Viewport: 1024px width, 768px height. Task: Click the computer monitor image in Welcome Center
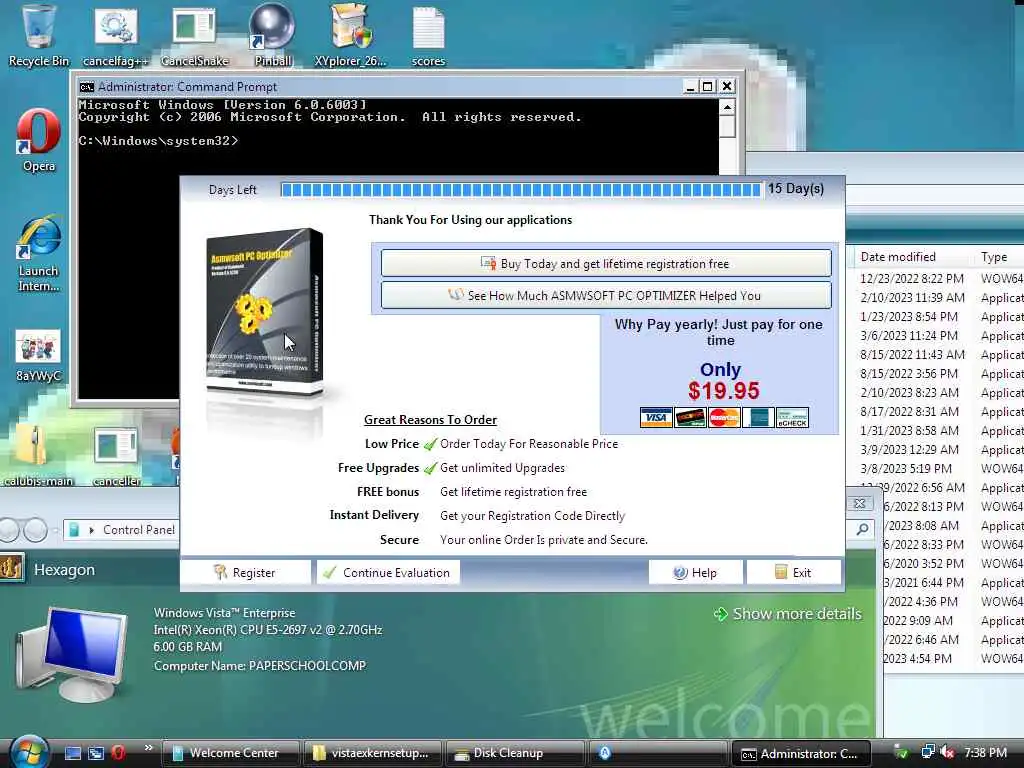click(71, 653)
